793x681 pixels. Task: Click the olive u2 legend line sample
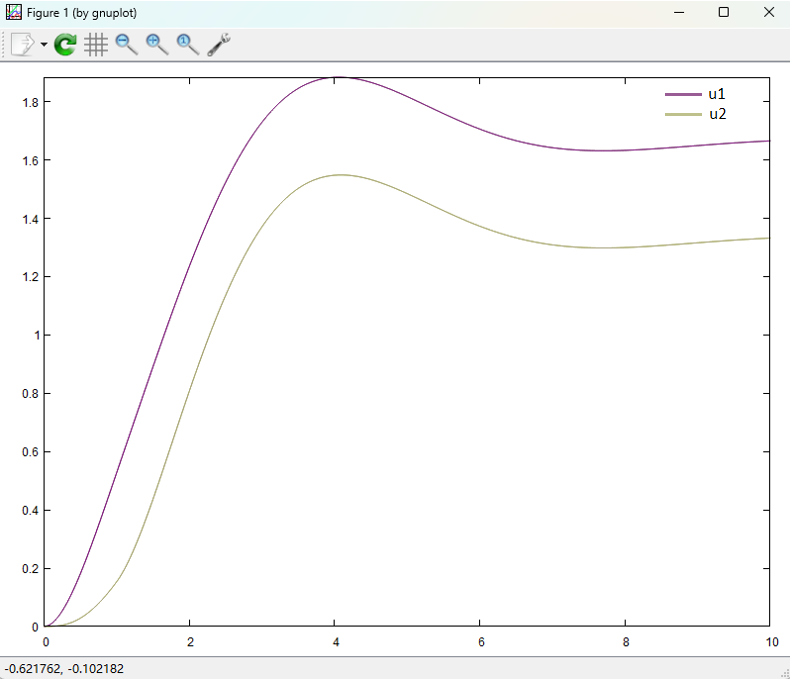683,115
